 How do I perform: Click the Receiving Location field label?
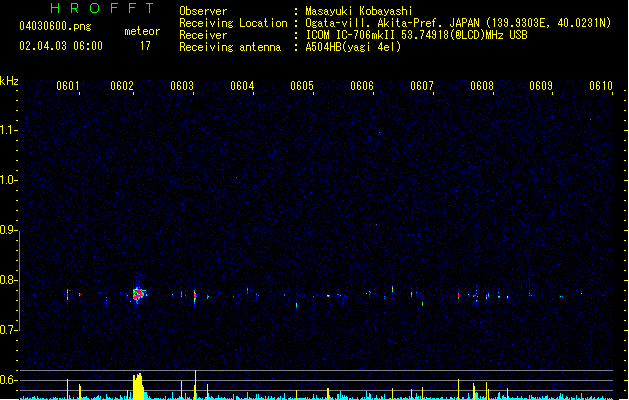(x=233, y=23)
